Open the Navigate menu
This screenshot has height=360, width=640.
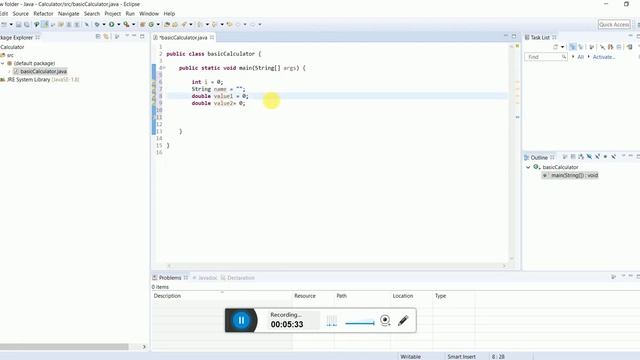point(69,13)
